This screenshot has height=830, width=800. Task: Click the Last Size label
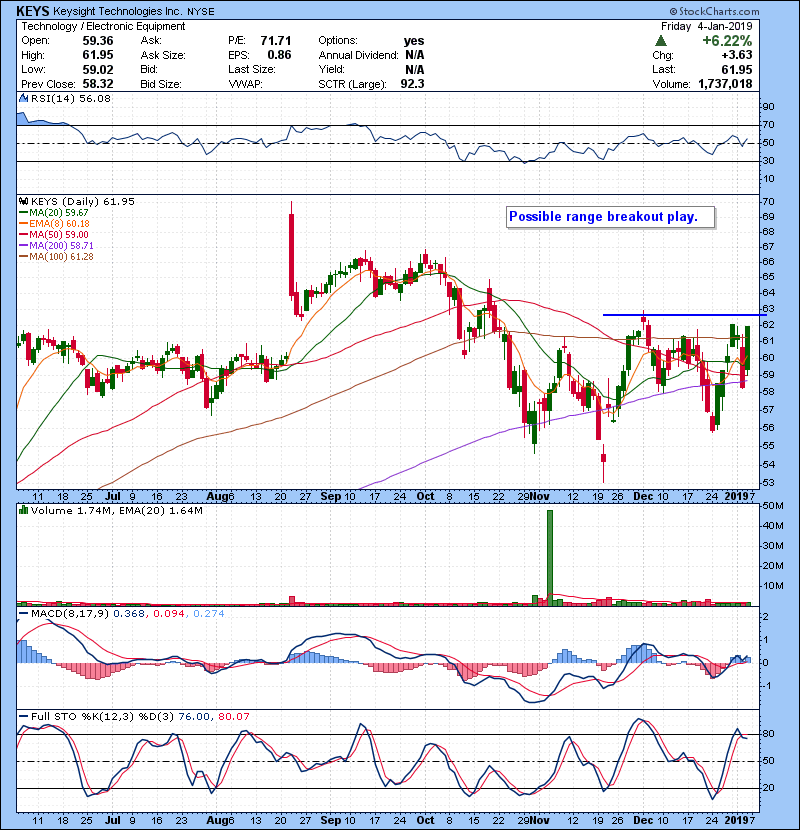252,69
